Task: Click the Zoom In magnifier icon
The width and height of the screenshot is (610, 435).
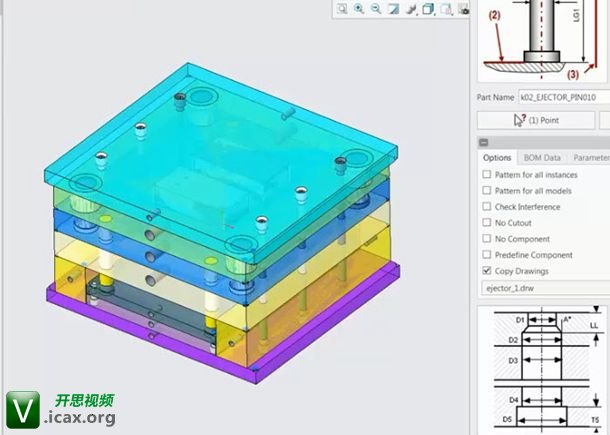Action: [x=359, y=9]
